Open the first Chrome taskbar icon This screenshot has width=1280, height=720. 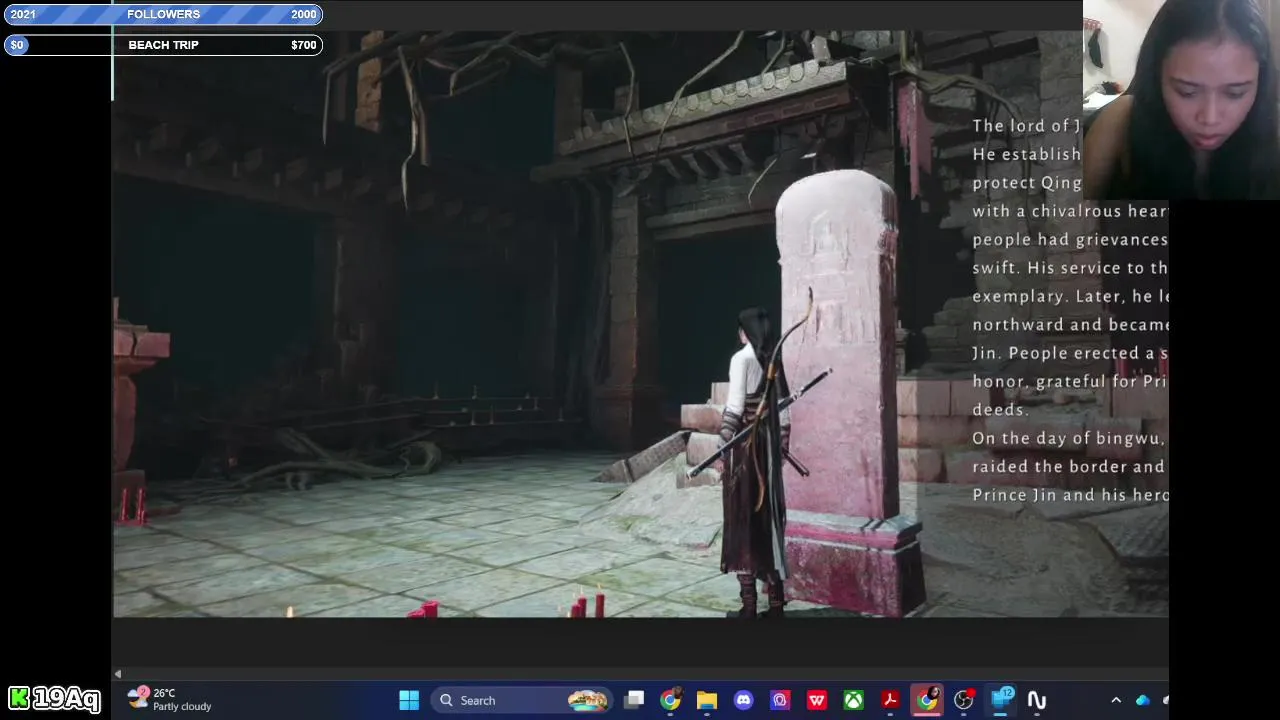671,700
